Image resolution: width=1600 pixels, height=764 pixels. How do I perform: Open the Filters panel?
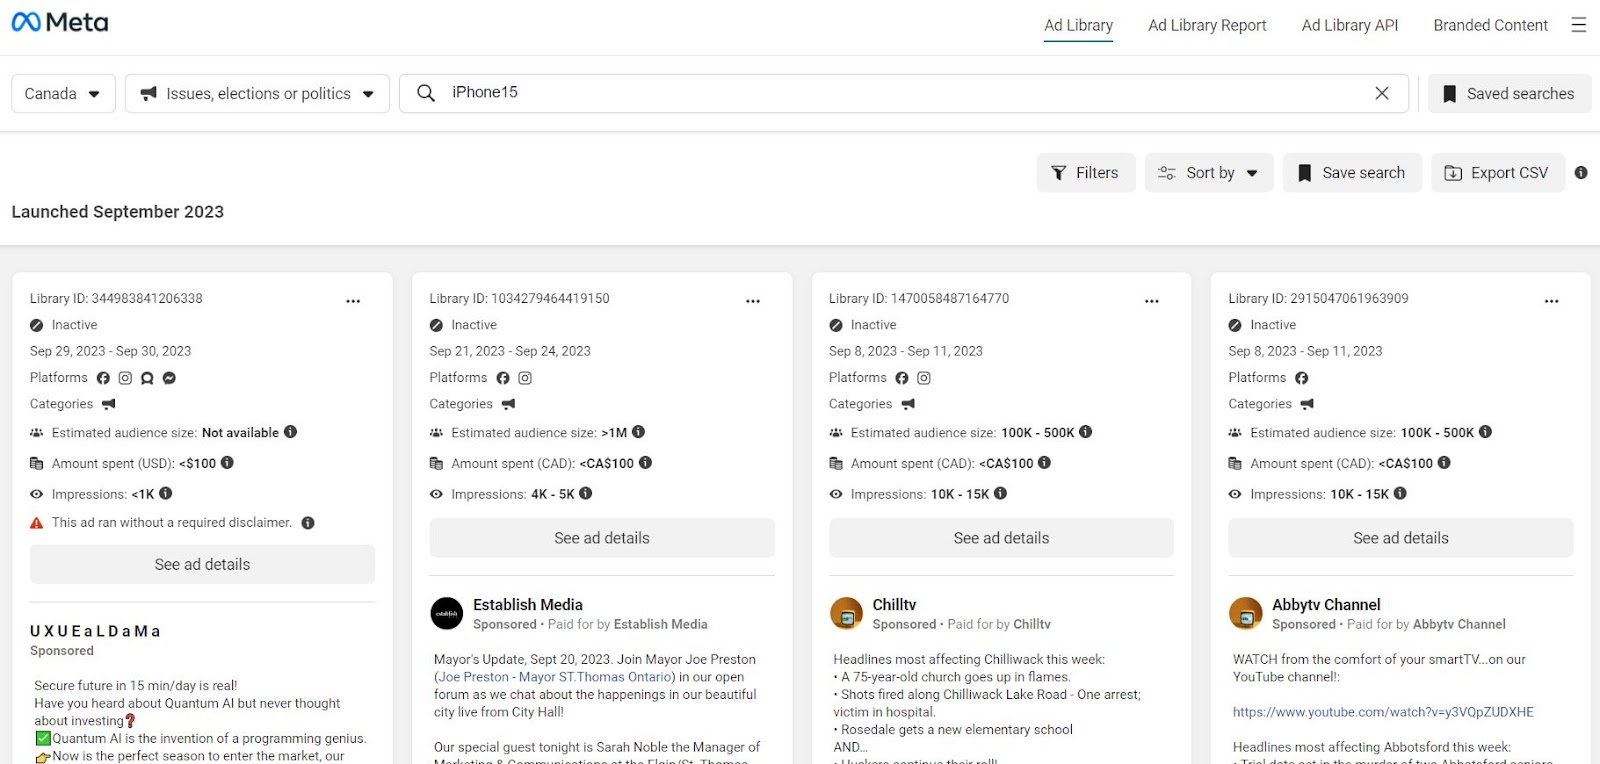(1086, 173)
